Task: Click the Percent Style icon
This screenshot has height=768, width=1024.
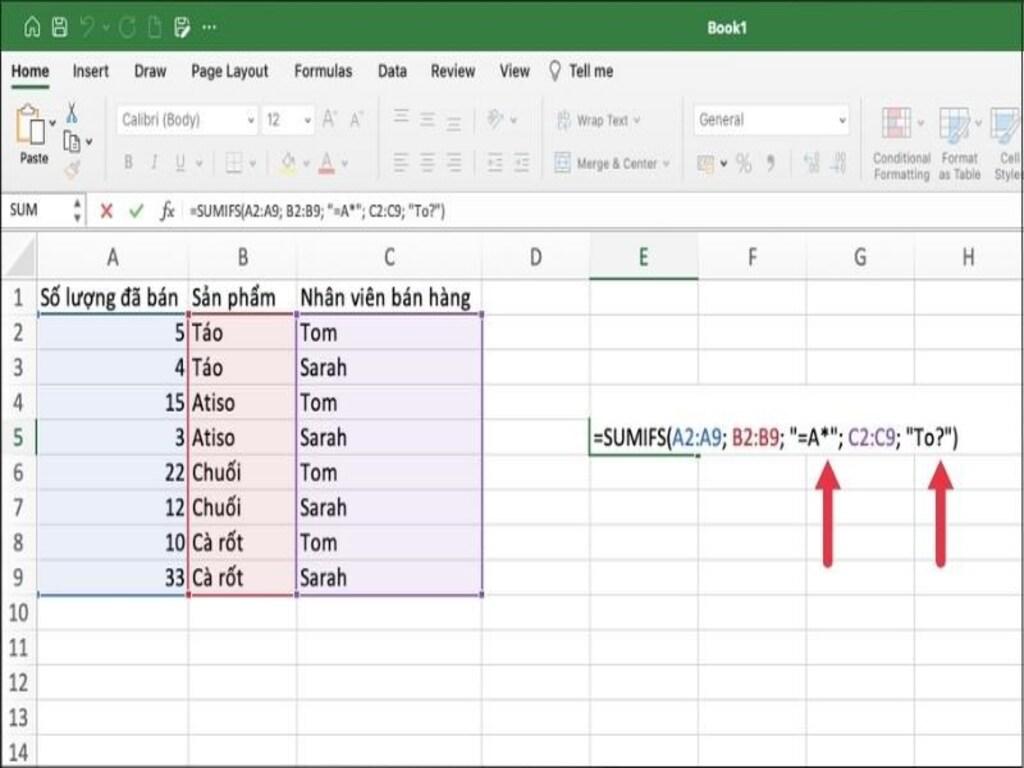Action: pos(744,161)
